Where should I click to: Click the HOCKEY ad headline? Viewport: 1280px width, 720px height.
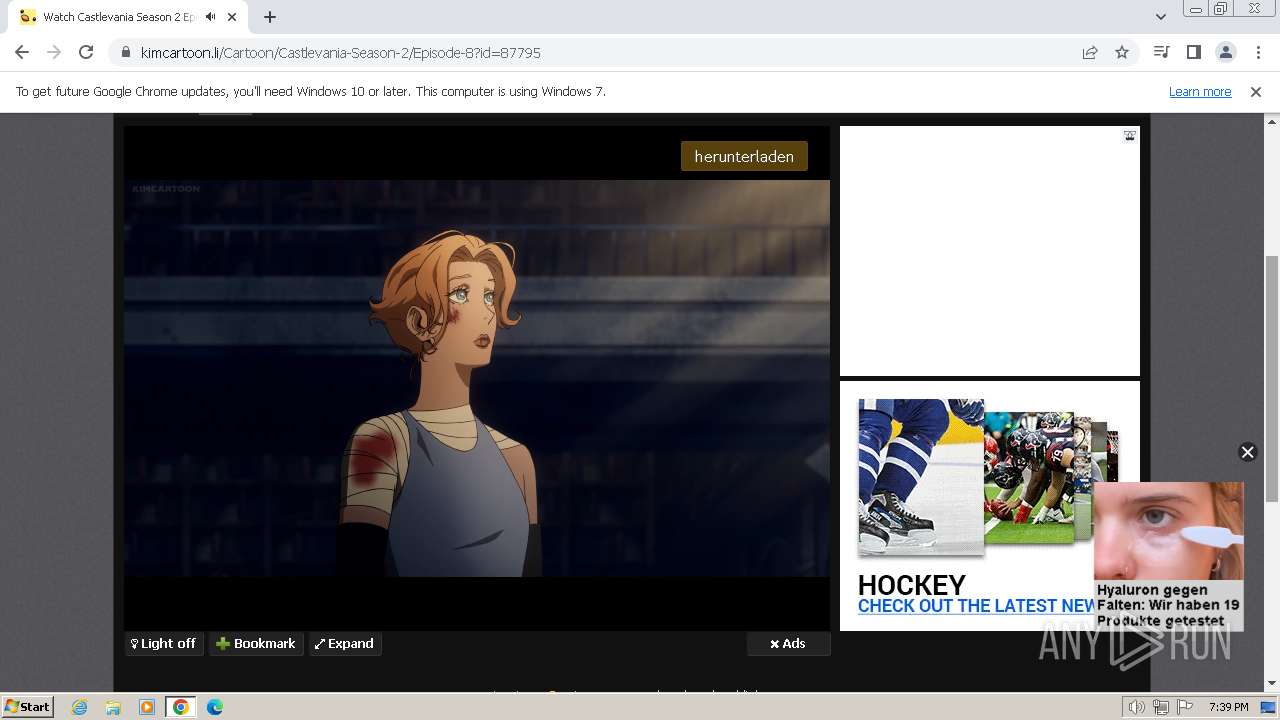(911, 585)
